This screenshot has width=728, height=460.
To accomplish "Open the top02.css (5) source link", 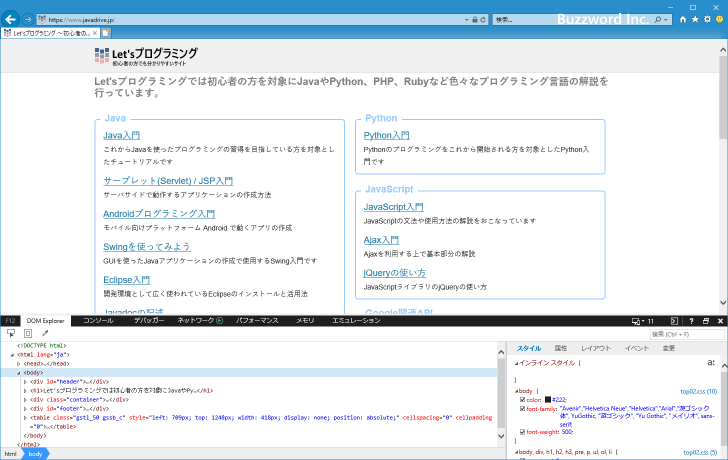I will point(700,452).
